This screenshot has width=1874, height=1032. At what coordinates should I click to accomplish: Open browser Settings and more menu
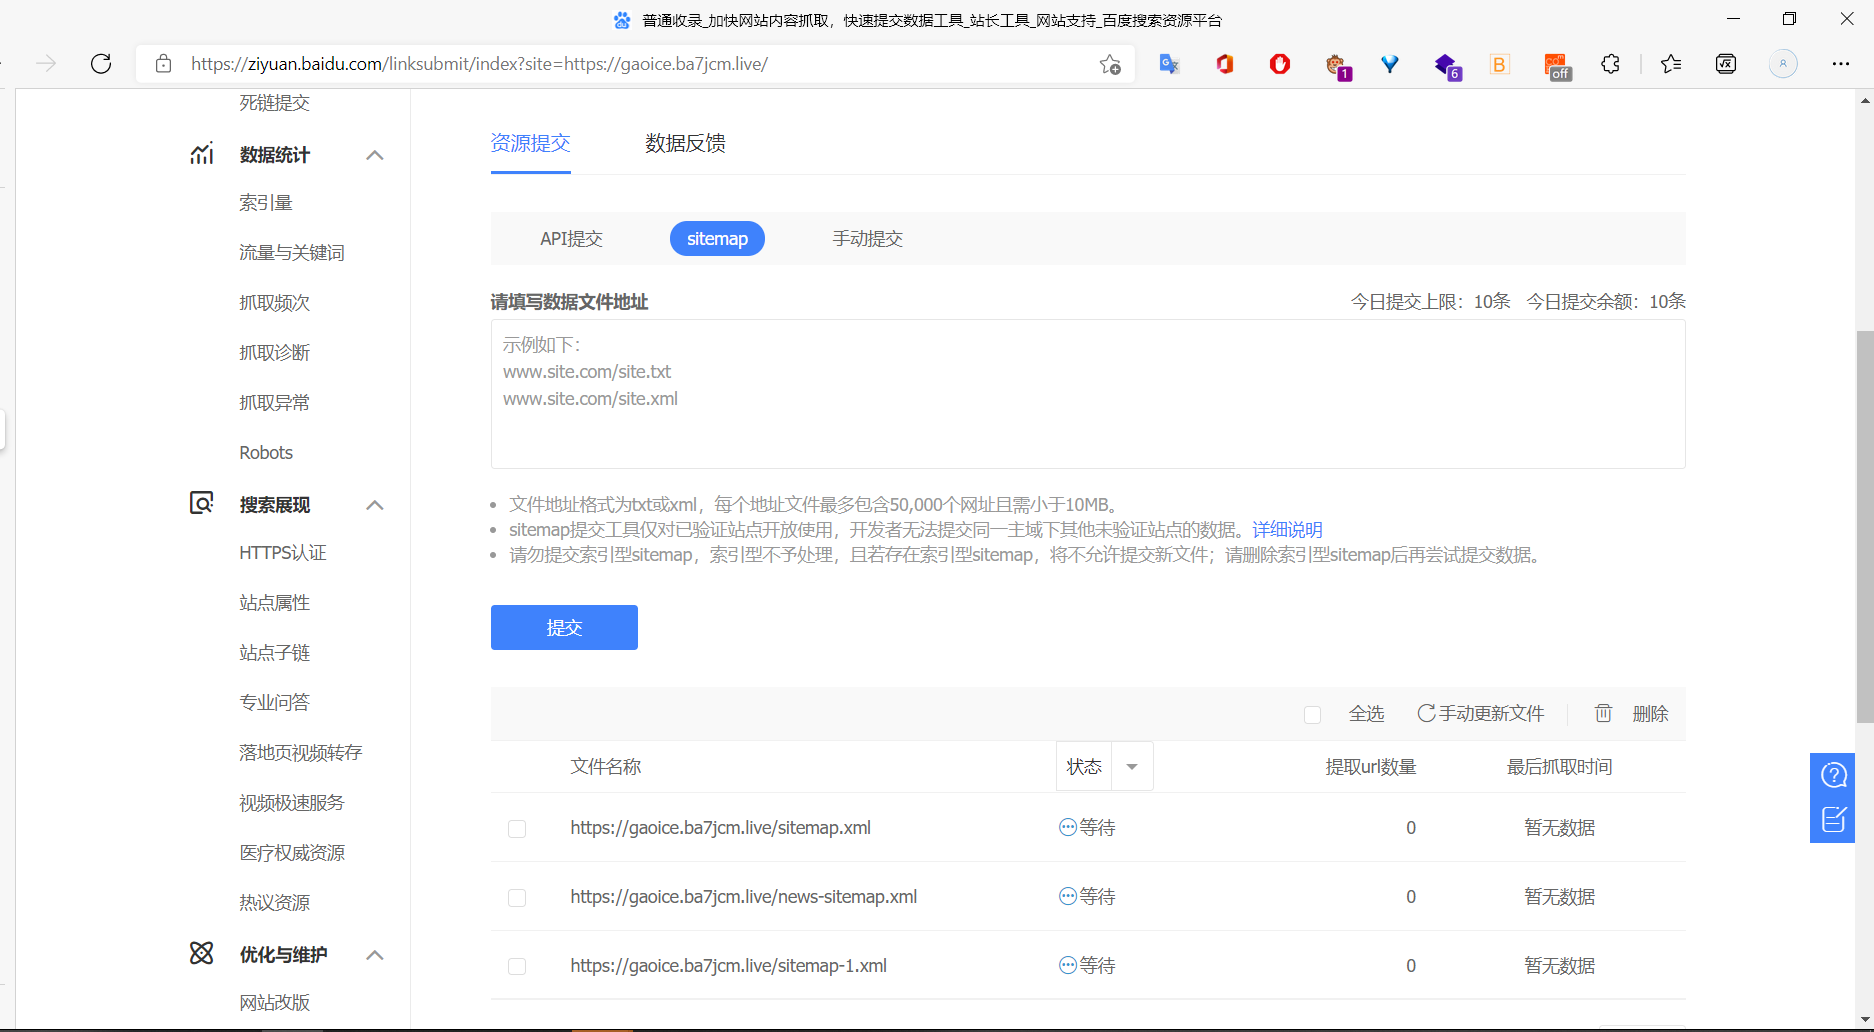click(1841, 64)
